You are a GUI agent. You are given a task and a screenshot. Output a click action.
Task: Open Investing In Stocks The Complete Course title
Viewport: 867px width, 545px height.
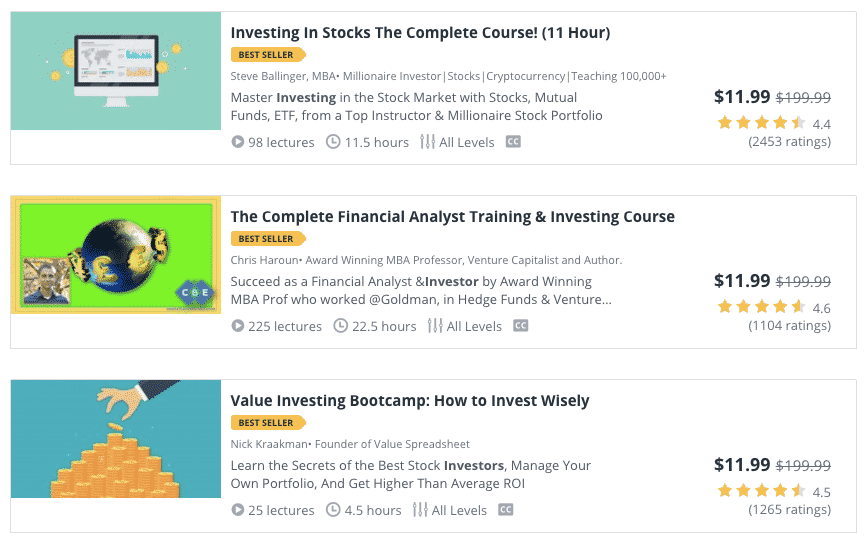(x=420, y=33)
